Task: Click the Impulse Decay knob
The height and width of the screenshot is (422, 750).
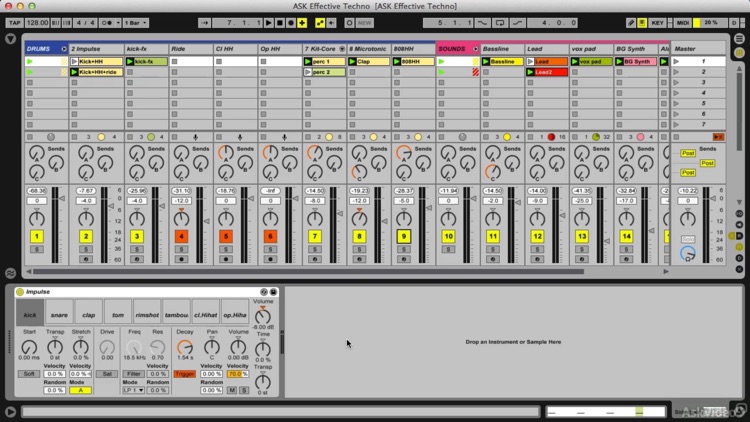Action: point(185,347)
